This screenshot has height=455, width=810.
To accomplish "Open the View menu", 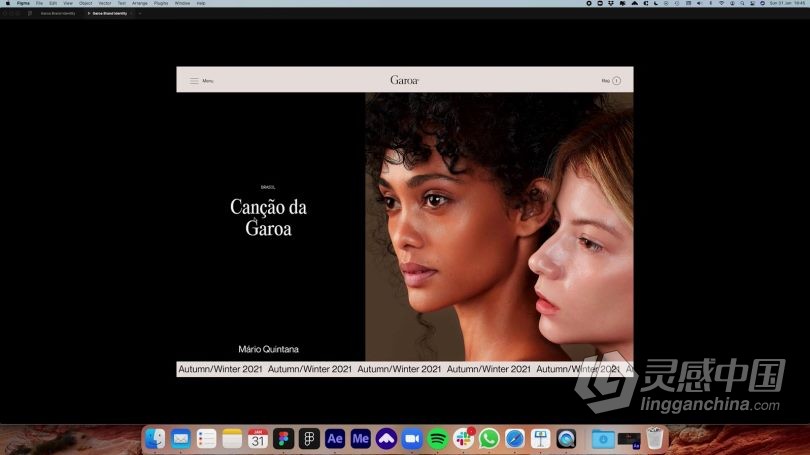I will tap(68, 3).
